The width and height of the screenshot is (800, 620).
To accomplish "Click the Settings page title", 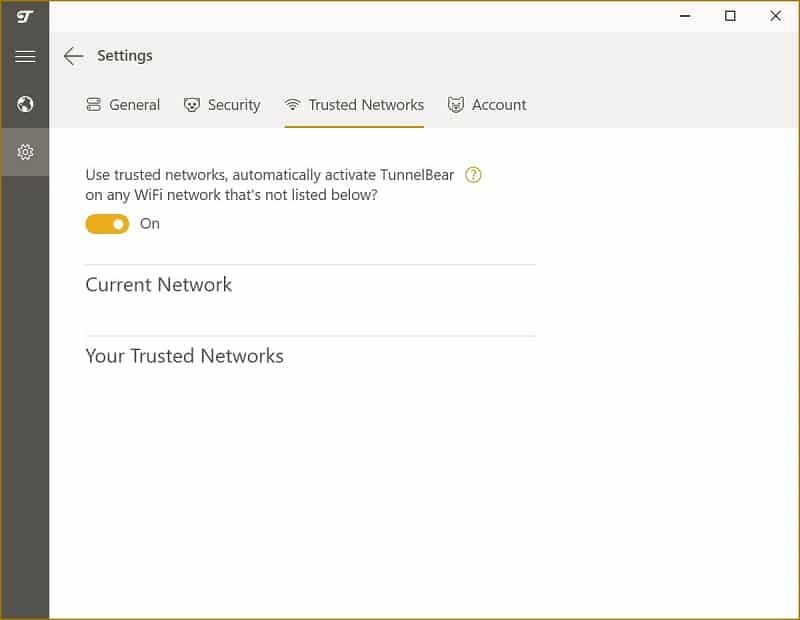I will (125, 56).
